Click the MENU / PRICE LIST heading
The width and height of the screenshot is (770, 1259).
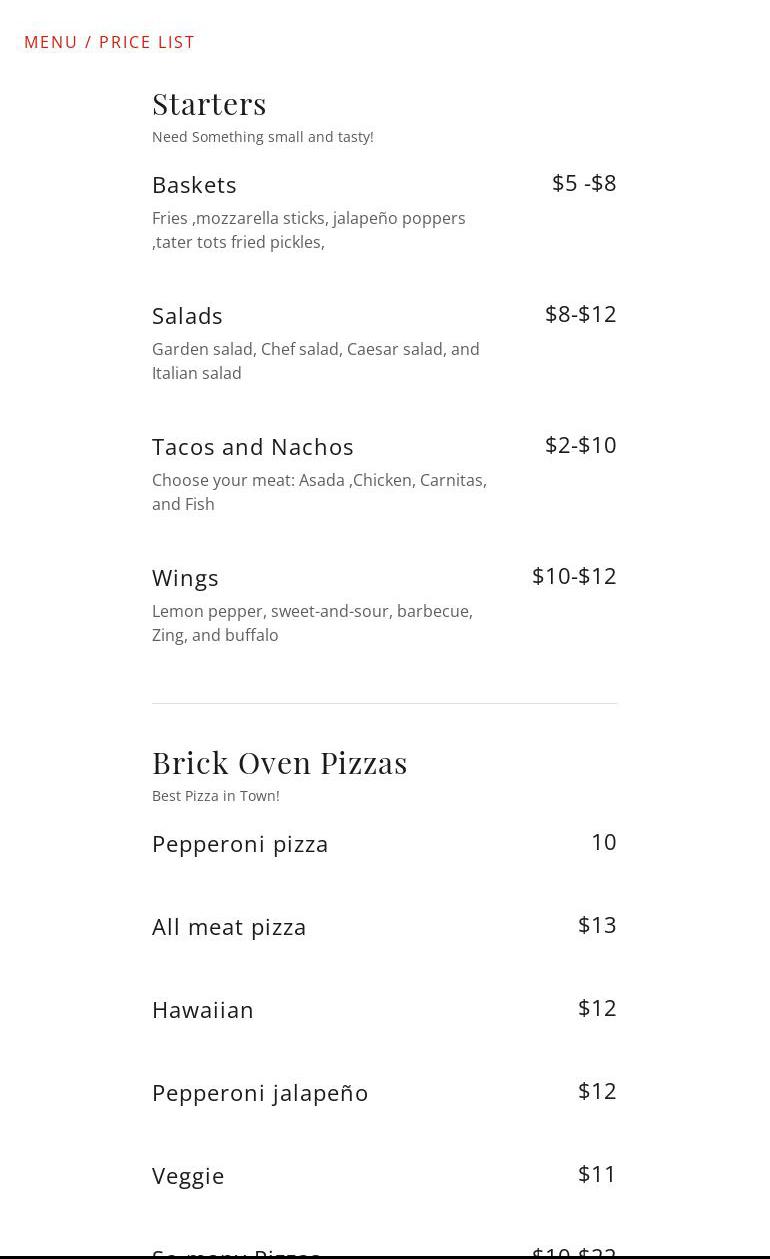(x=109, y=42)
